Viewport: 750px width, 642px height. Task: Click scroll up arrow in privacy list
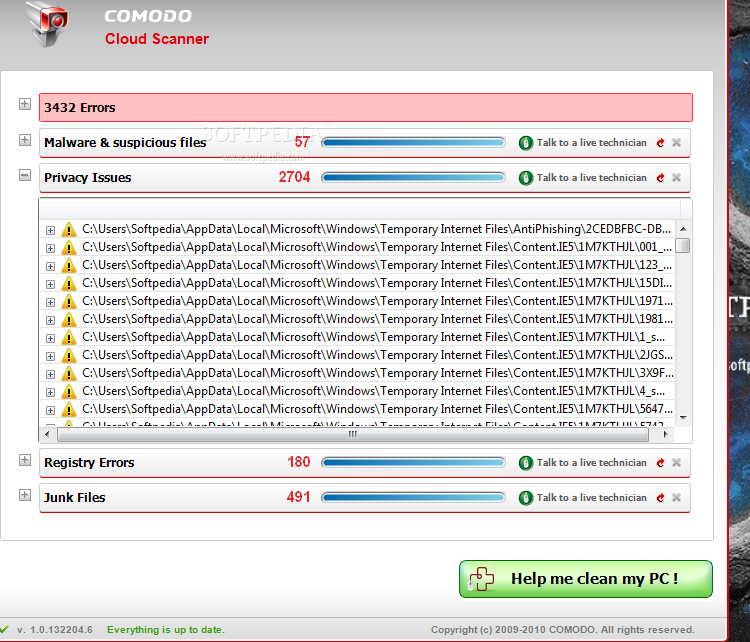point(684,229)
